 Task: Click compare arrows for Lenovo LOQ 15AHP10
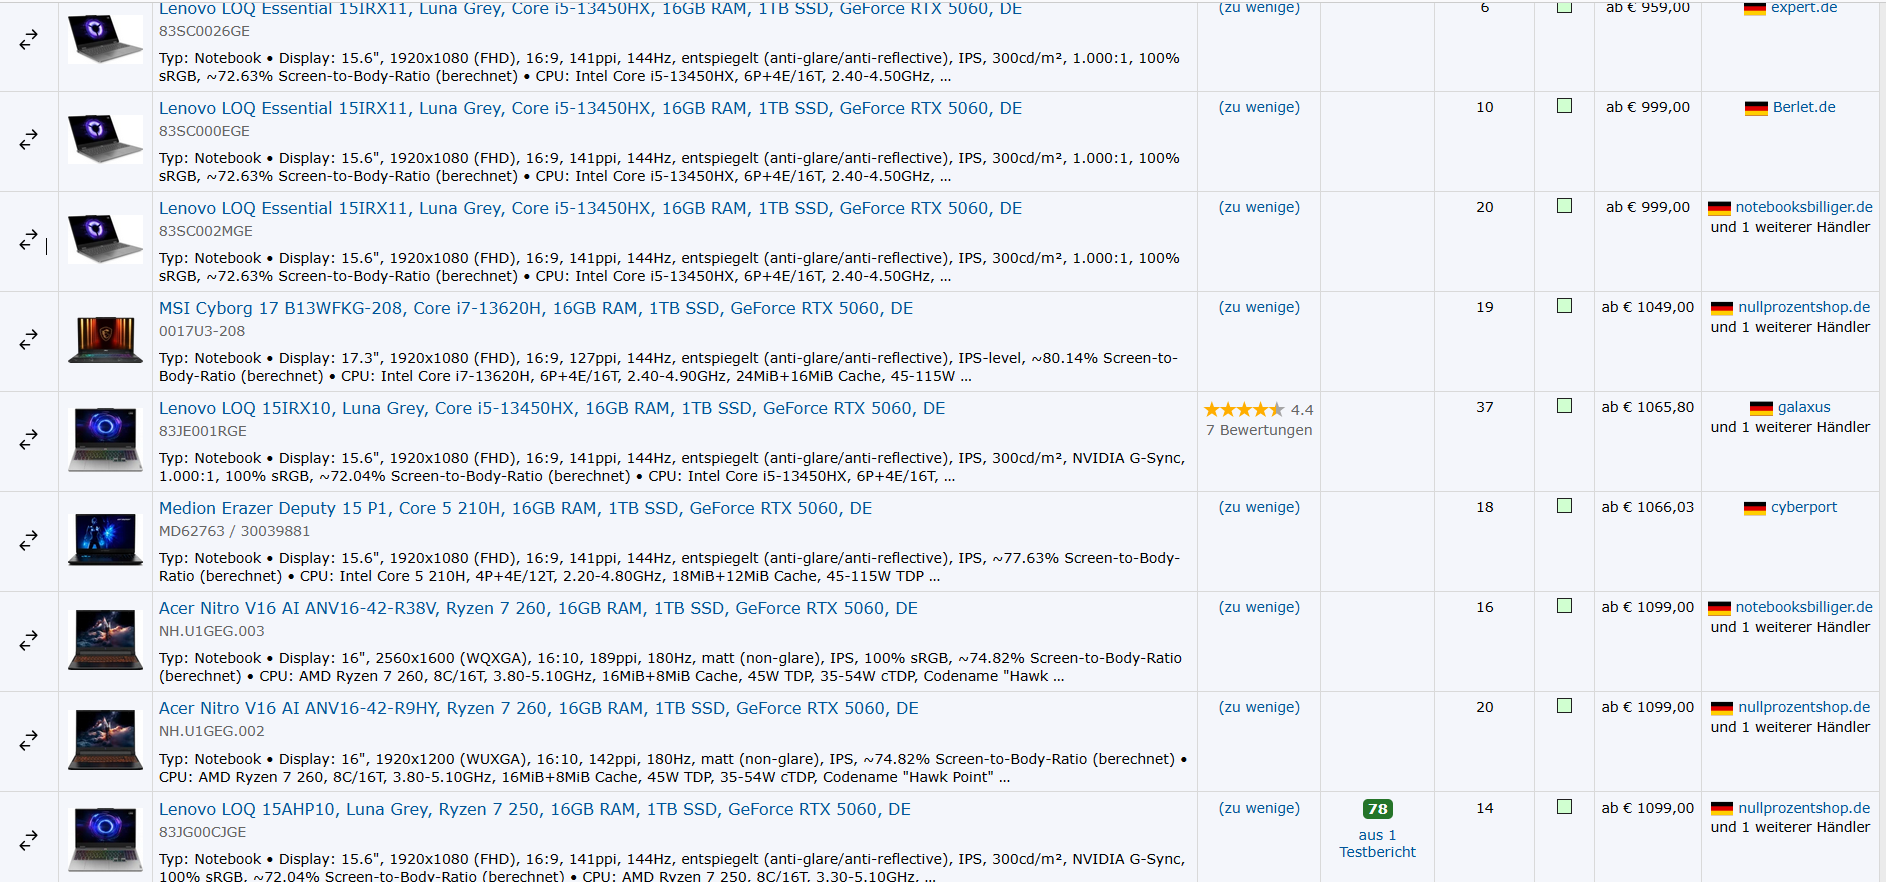point(29,840)
